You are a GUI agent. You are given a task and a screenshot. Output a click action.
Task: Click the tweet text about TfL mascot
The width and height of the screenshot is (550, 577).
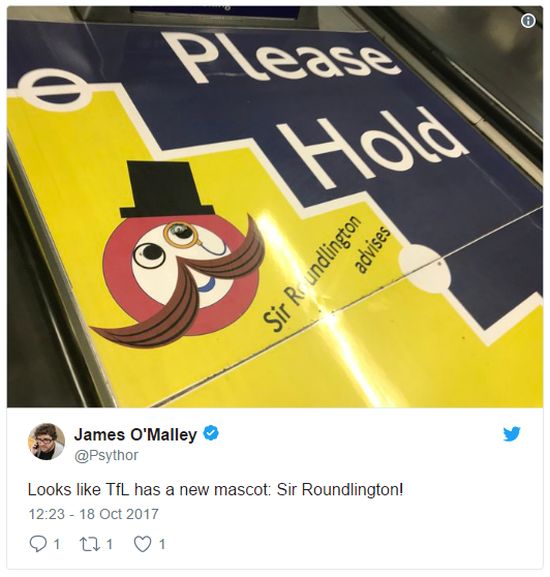pyautogui.click(x=216, y=489)
